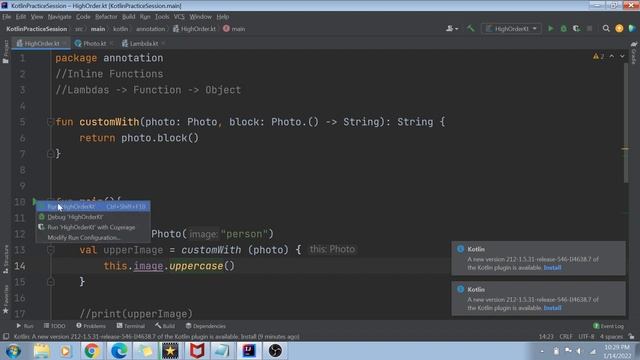Toggle tool window bars icon in status bar
The width and height of the screenshot is (640, 360).
point(6,336)
